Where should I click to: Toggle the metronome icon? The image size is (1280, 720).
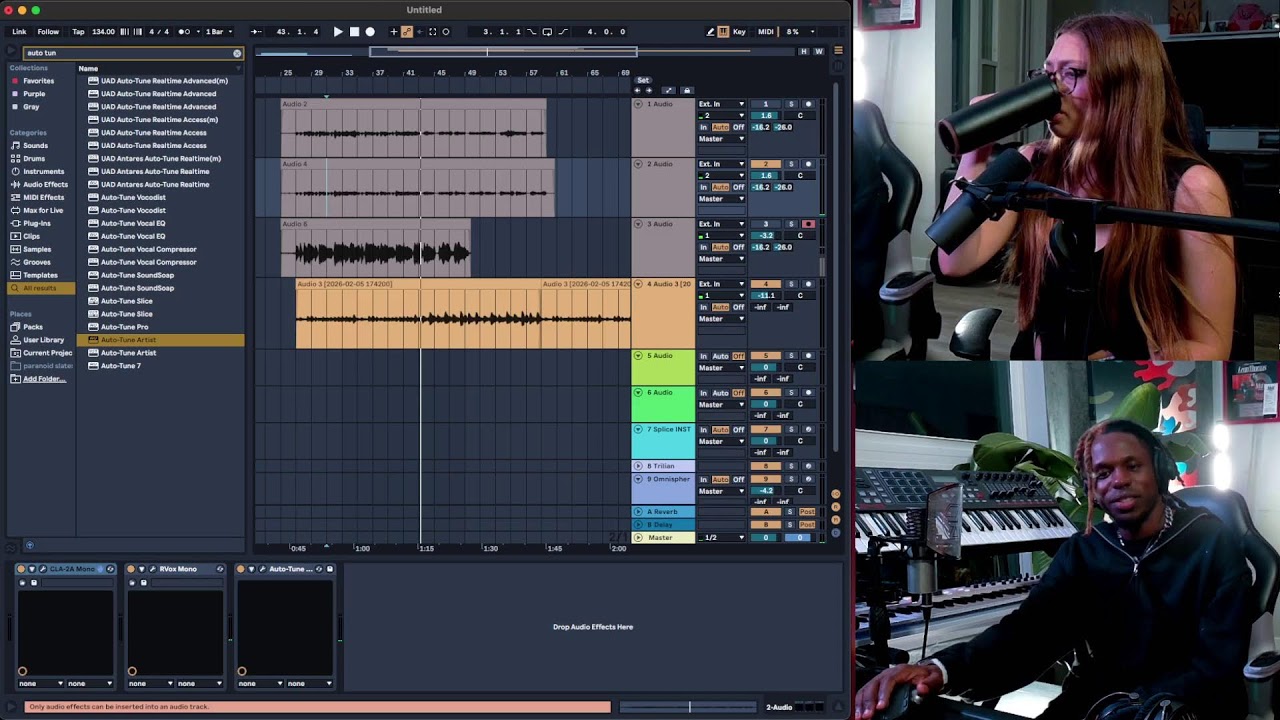point(184,32)
